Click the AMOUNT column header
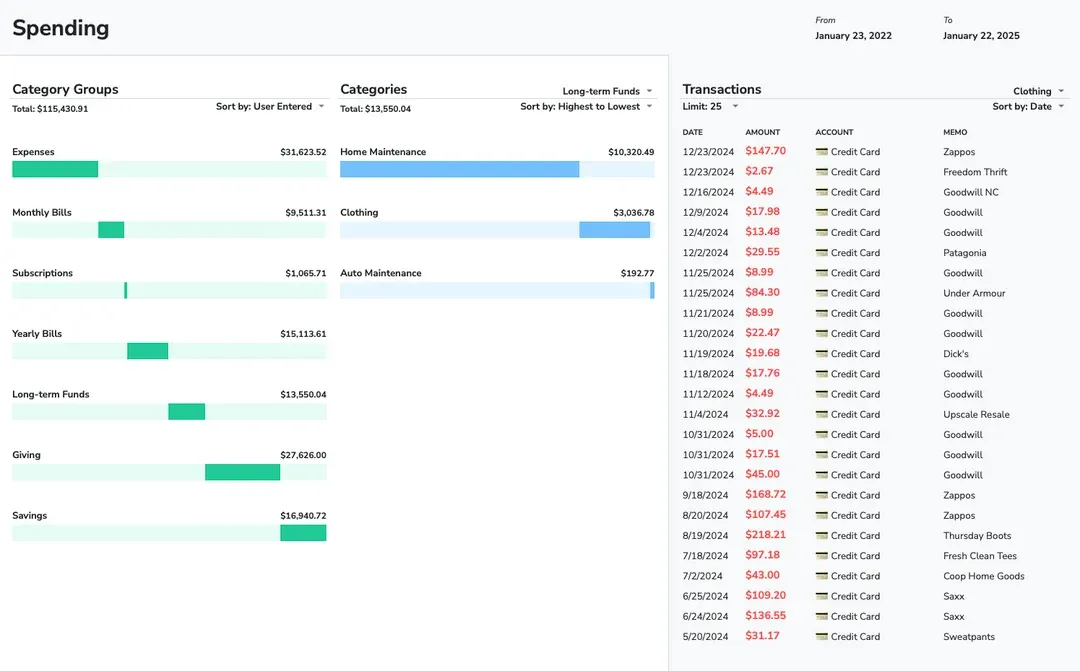The height and width of the screenshot is (671, 1080). pyautogui.click(x=762, y=132)
